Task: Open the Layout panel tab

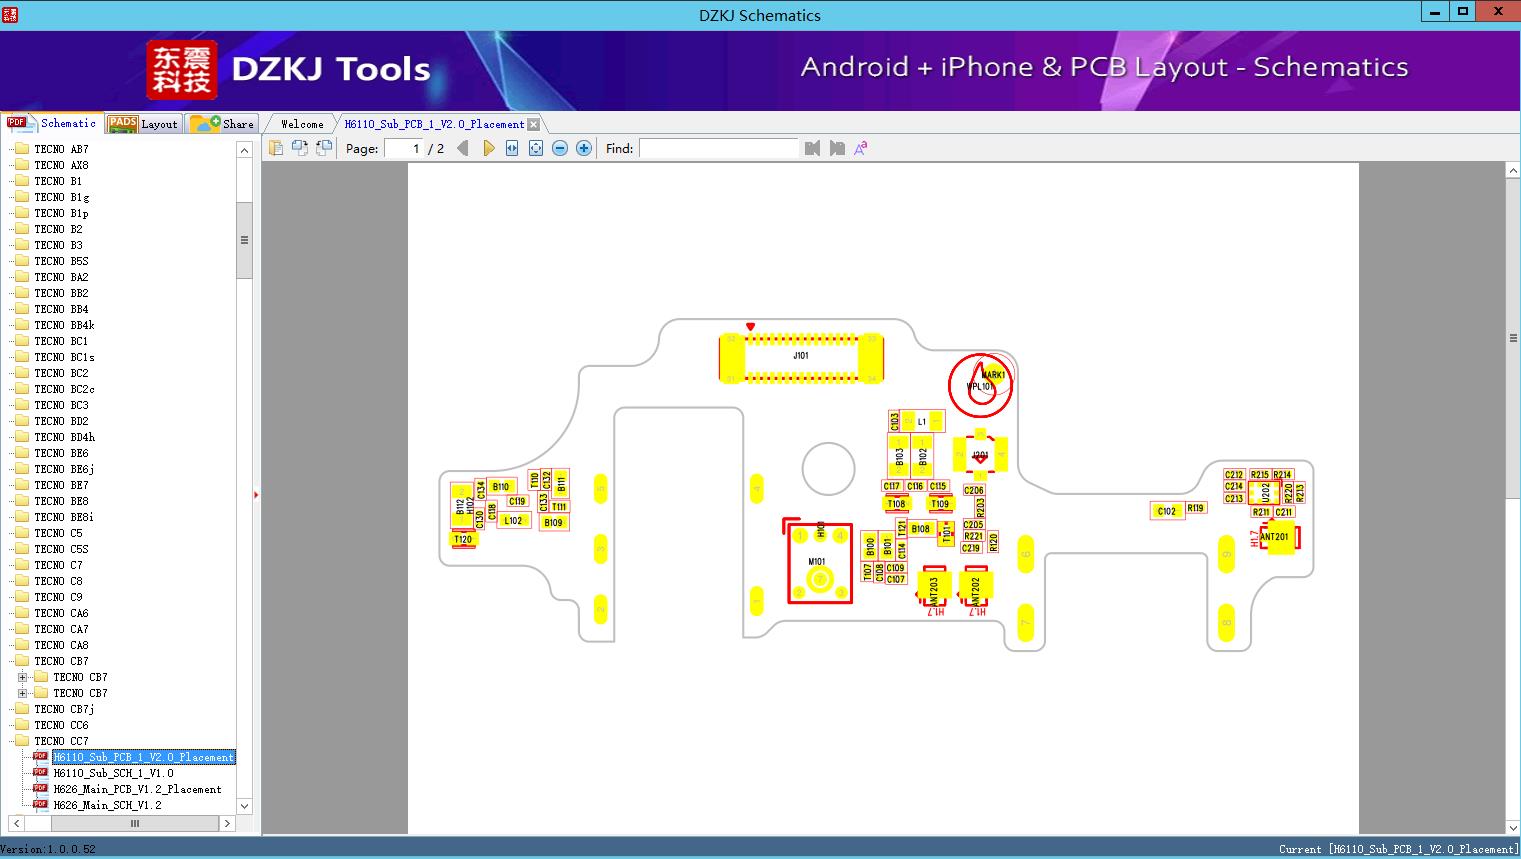Action: click(x=144, y=123)
